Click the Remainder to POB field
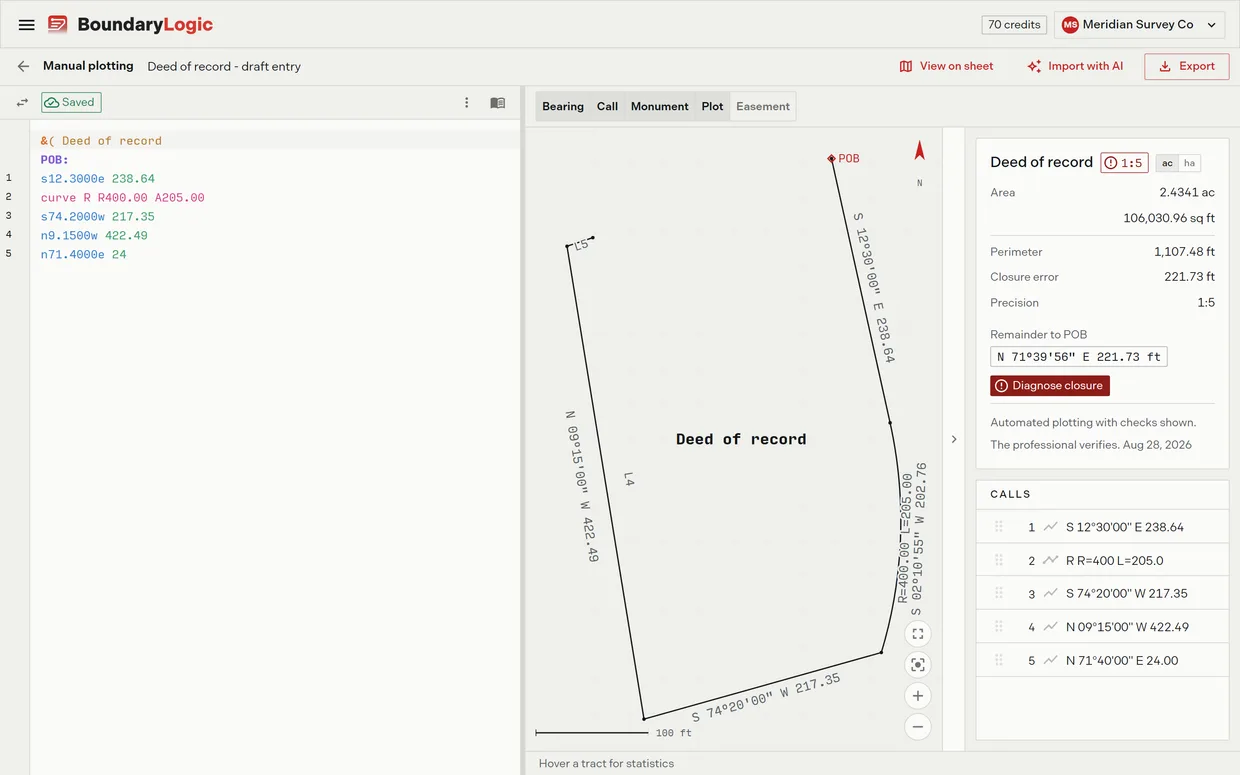Image resolution: width=1240 pixels, height=775 pixels. click(1078, 357)
